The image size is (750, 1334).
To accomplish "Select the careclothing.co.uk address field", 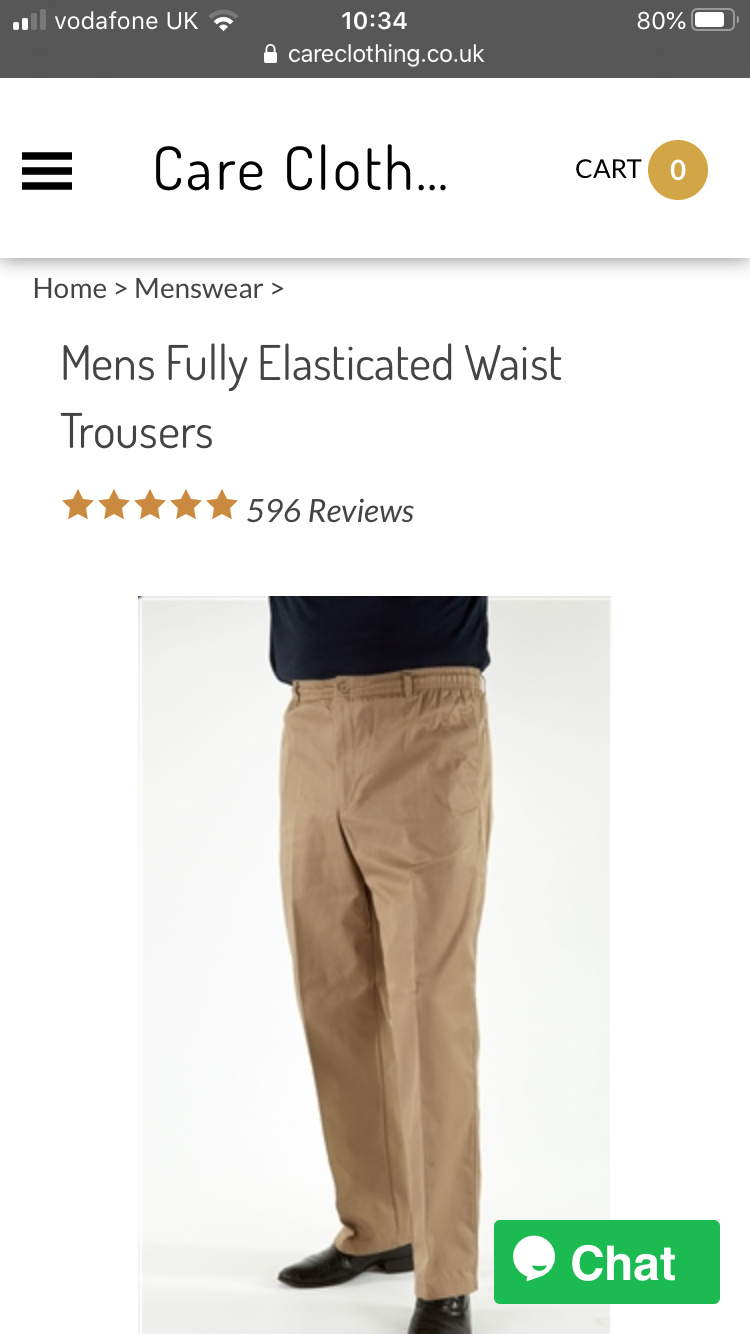I will [x=375, y=54].
